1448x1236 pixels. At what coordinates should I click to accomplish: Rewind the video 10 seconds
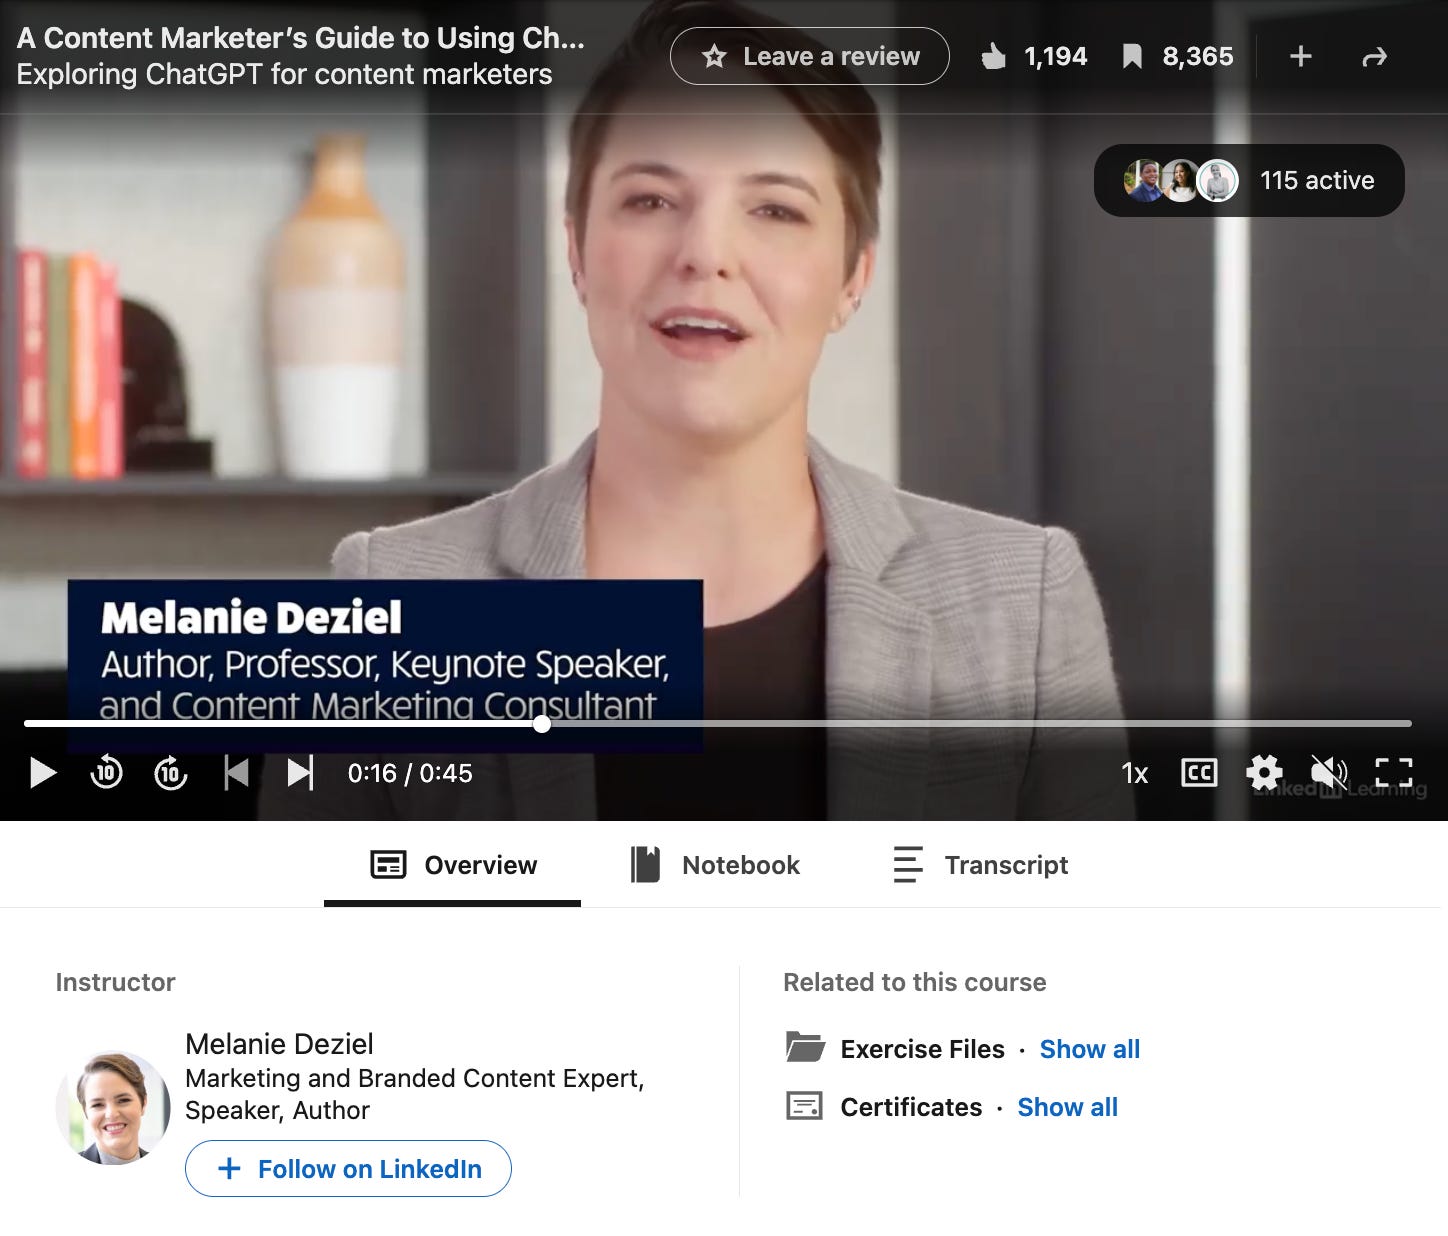pos(106,773)
